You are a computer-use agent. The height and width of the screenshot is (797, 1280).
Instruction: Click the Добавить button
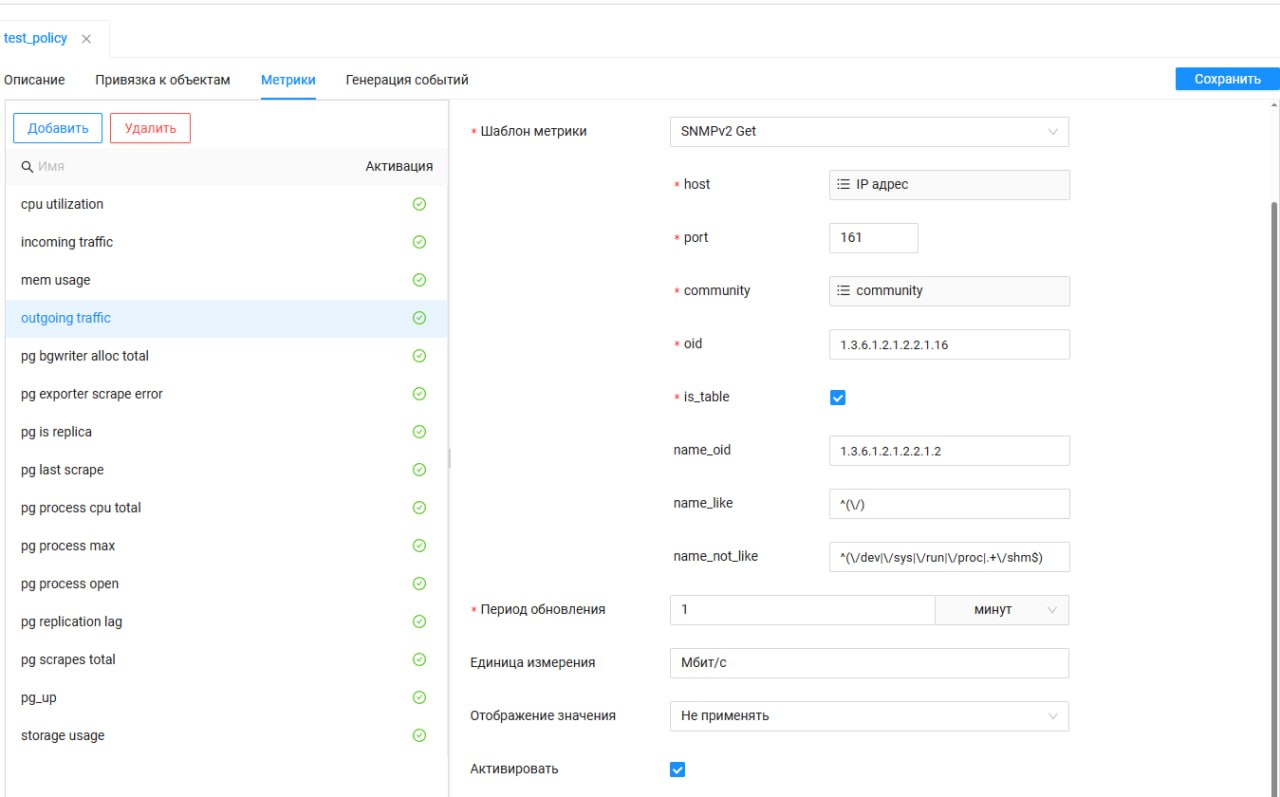[x=58, y=128]
